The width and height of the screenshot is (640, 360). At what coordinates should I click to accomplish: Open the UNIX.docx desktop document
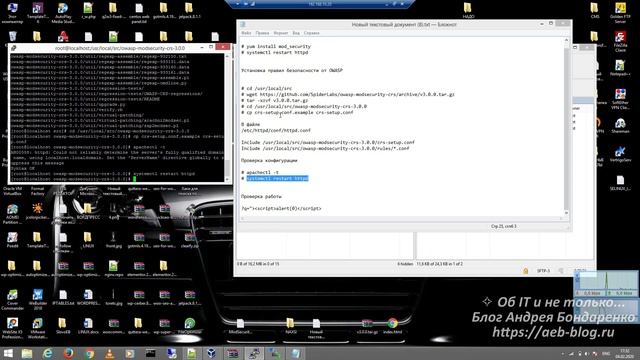[x=88, y=326]
